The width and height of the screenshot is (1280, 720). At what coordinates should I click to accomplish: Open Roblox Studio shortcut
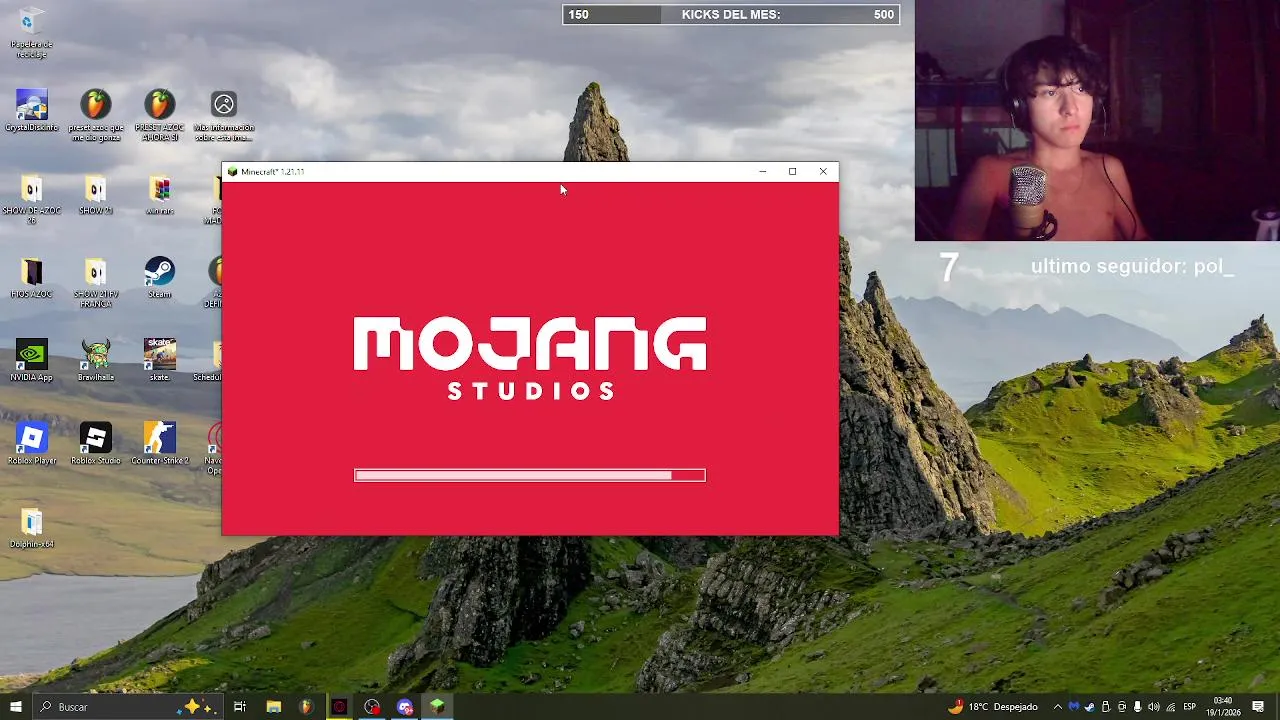96,444
